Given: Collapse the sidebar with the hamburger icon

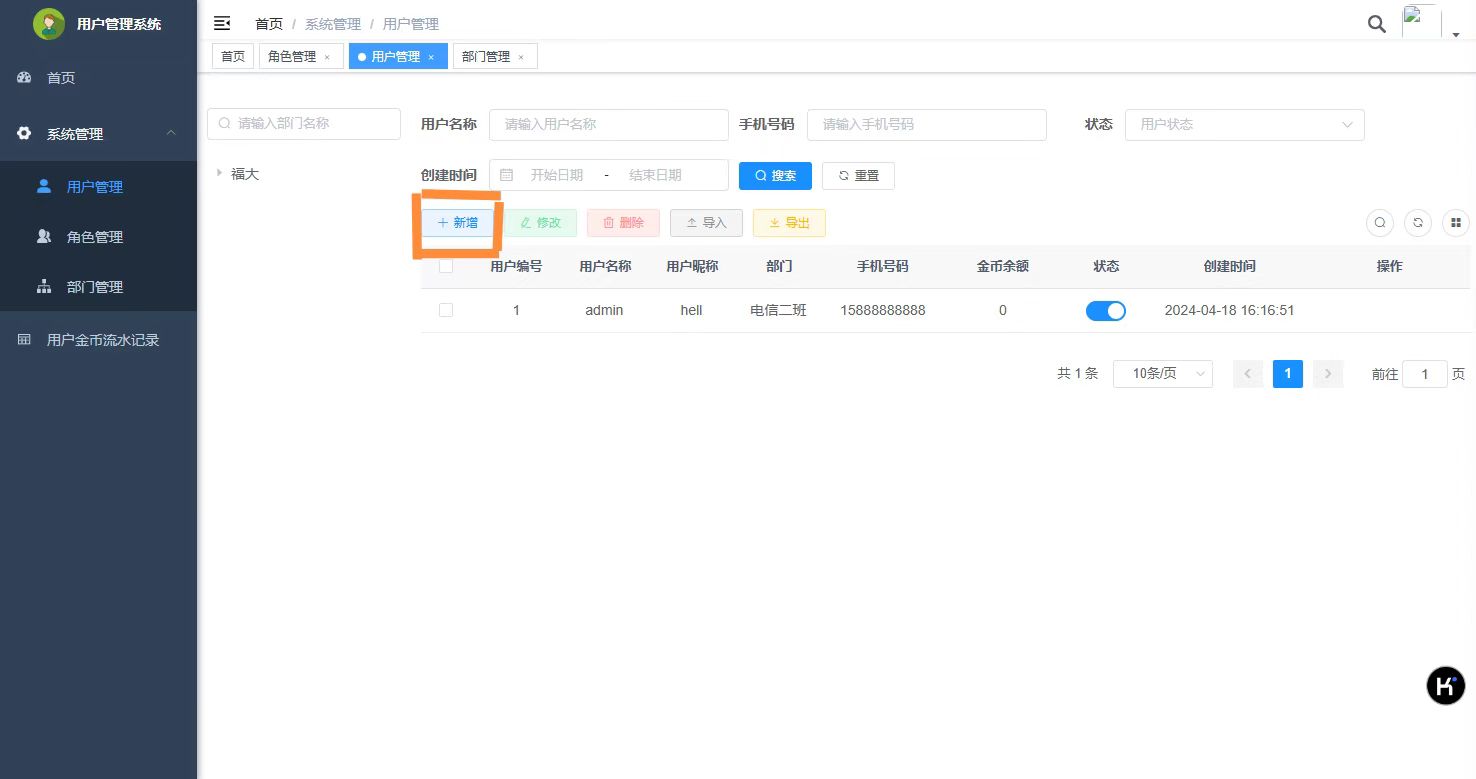Looking at the screenshot, I should coord(222,23).
